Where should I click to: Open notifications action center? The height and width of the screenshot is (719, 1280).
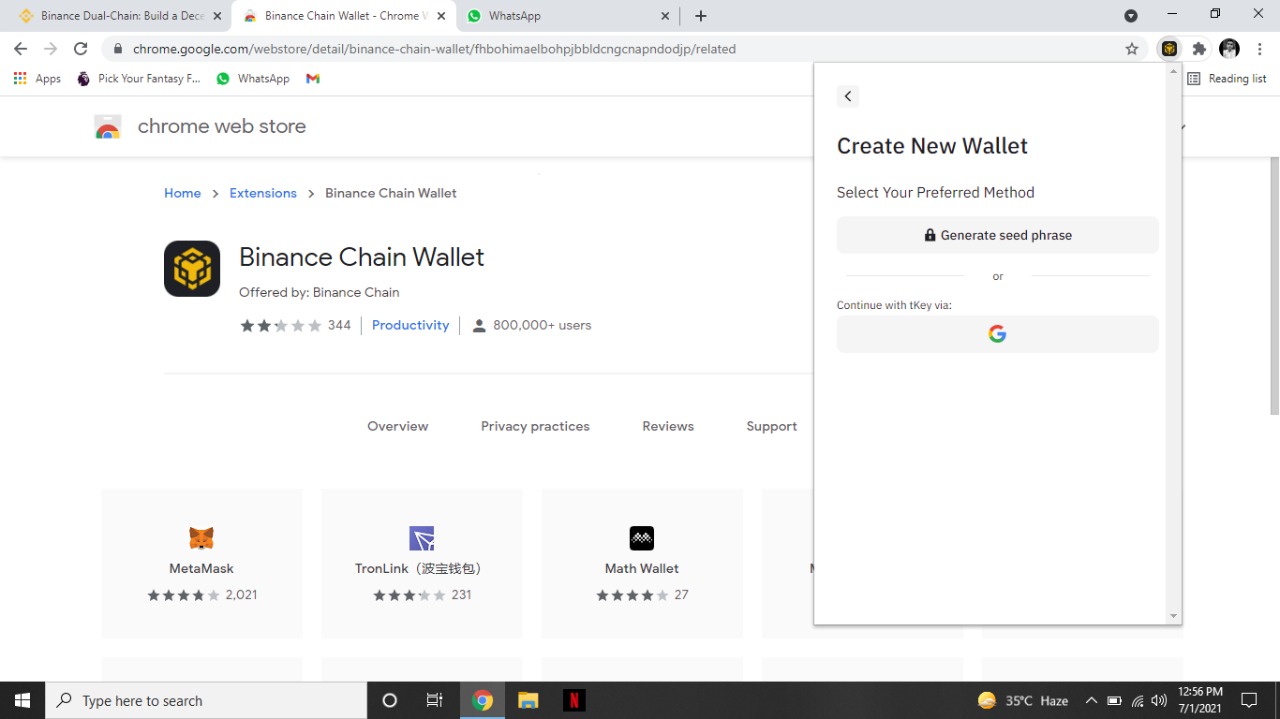1249,700
